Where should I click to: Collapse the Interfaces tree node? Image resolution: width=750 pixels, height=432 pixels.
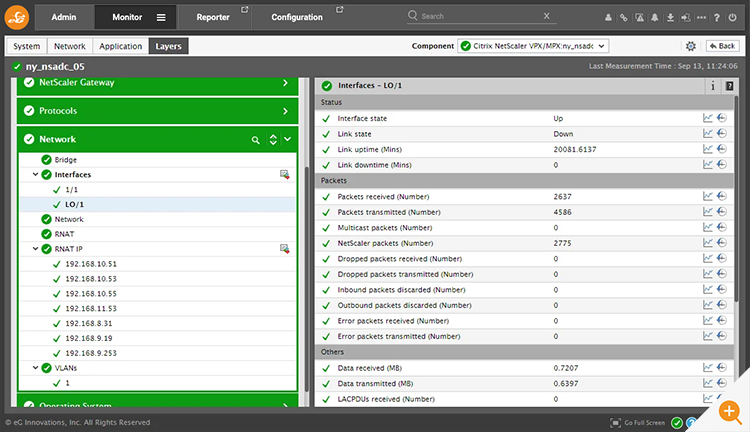coord(35,174)
